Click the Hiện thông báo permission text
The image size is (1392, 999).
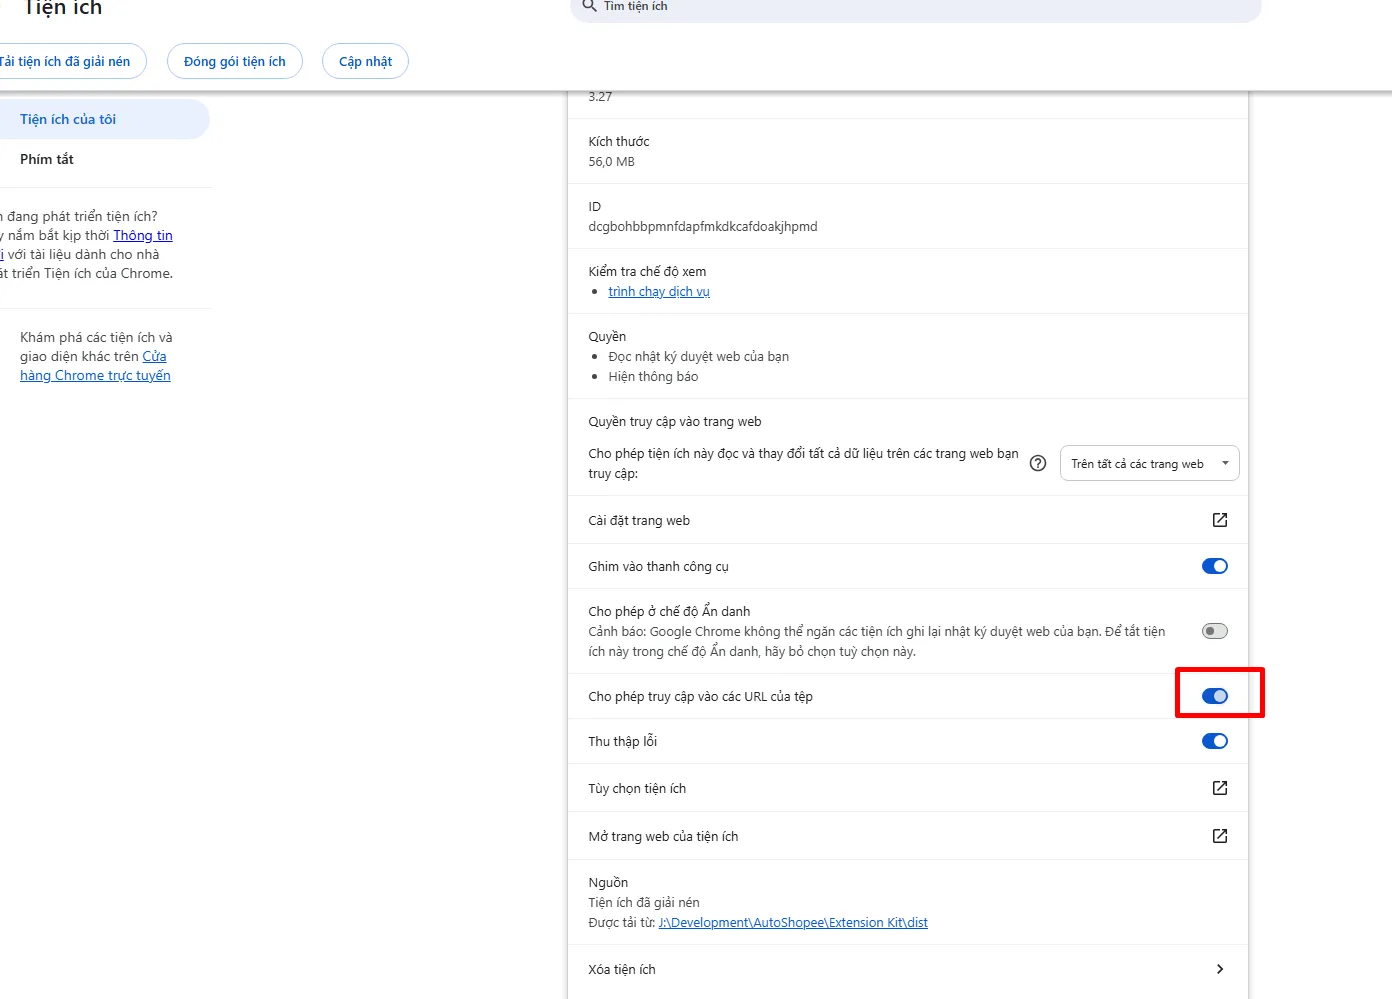653,376
